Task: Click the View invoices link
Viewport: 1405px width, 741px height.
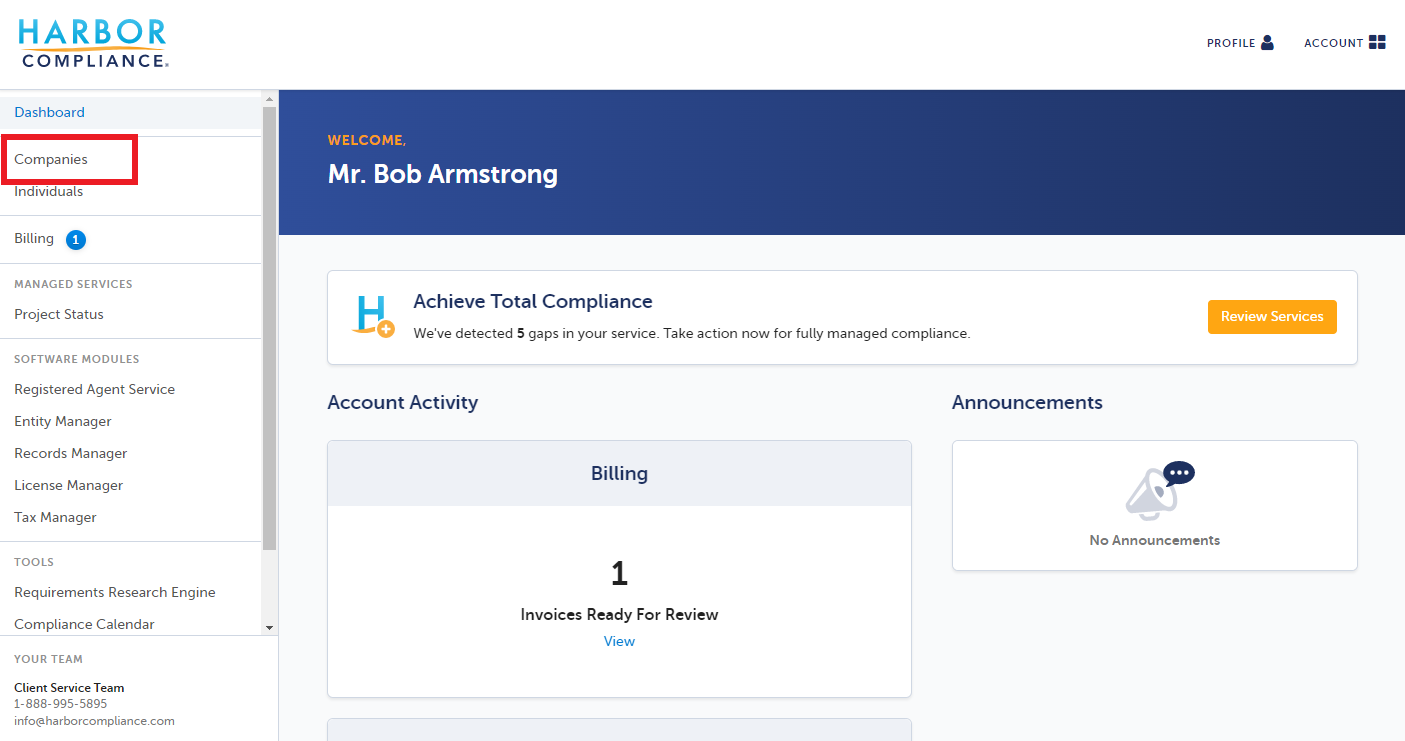Action: [x=619, y=641]
